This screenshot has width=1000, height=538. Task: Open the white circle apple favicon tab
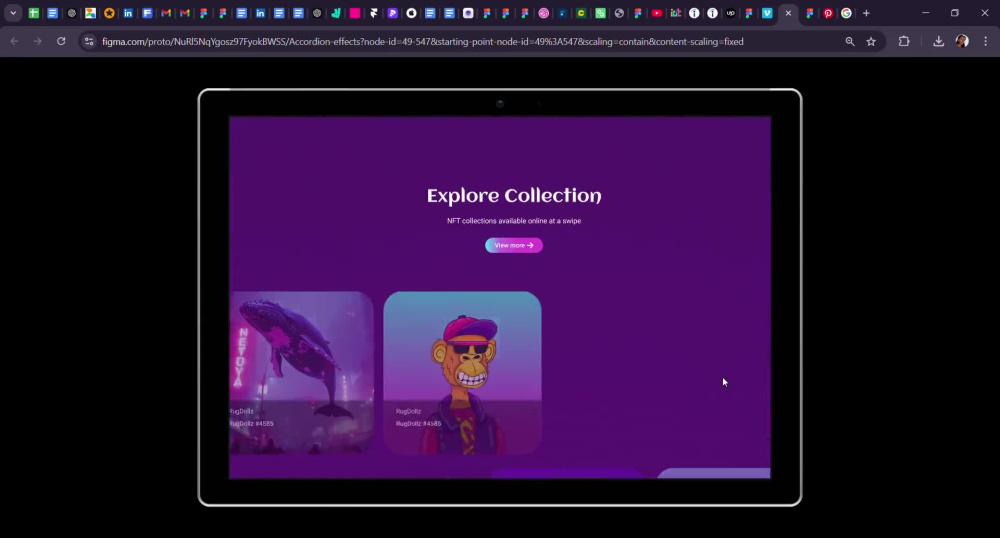(x=411, y=13)
